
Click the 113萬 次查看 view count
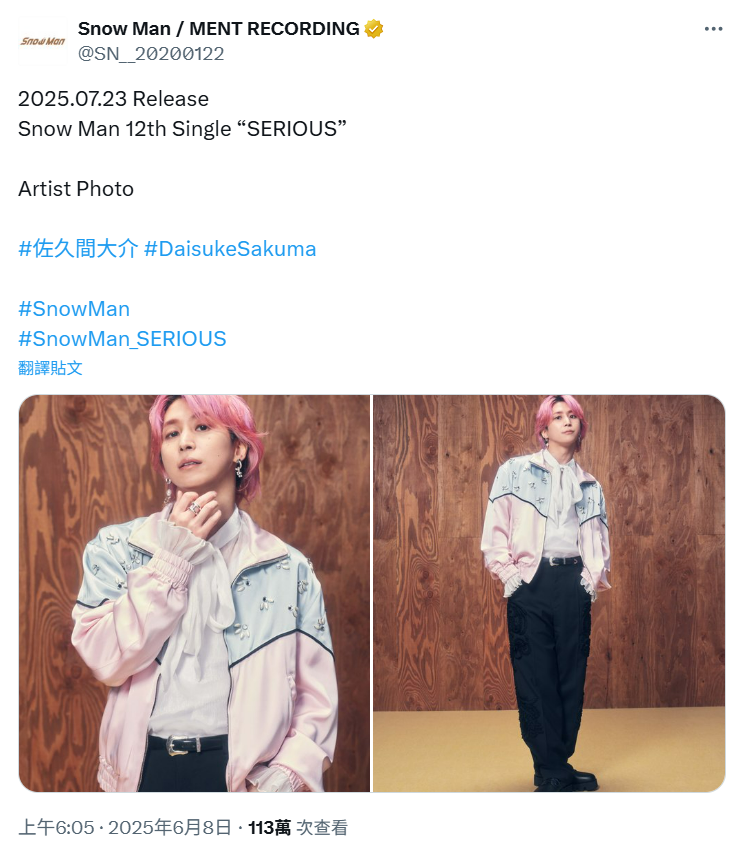pos(298,828)
